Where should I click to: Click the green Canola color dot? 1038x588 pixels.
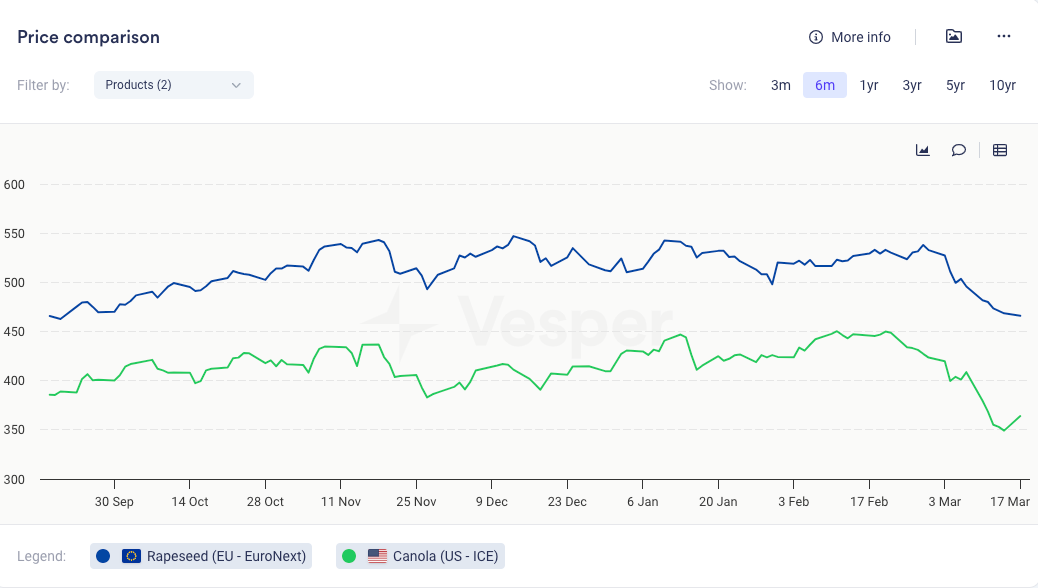coord(349,556)
